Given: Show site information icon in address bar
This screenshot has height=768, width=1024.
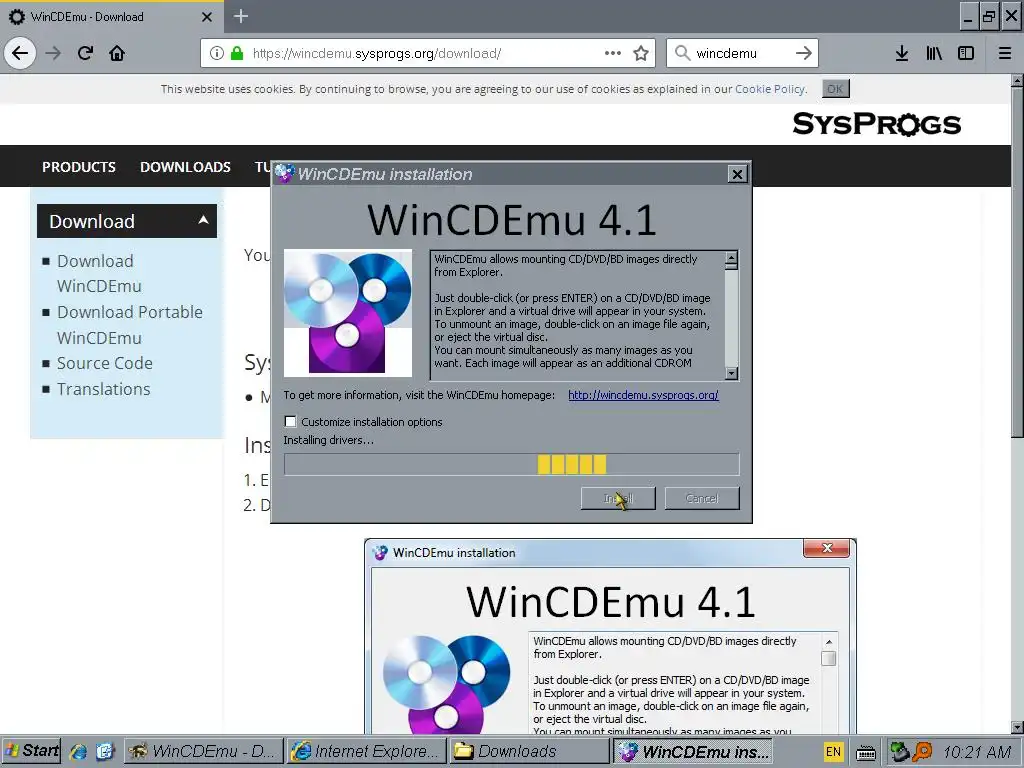Looking at the screenshot, I should pyautogui.click(x=217, y=54).
